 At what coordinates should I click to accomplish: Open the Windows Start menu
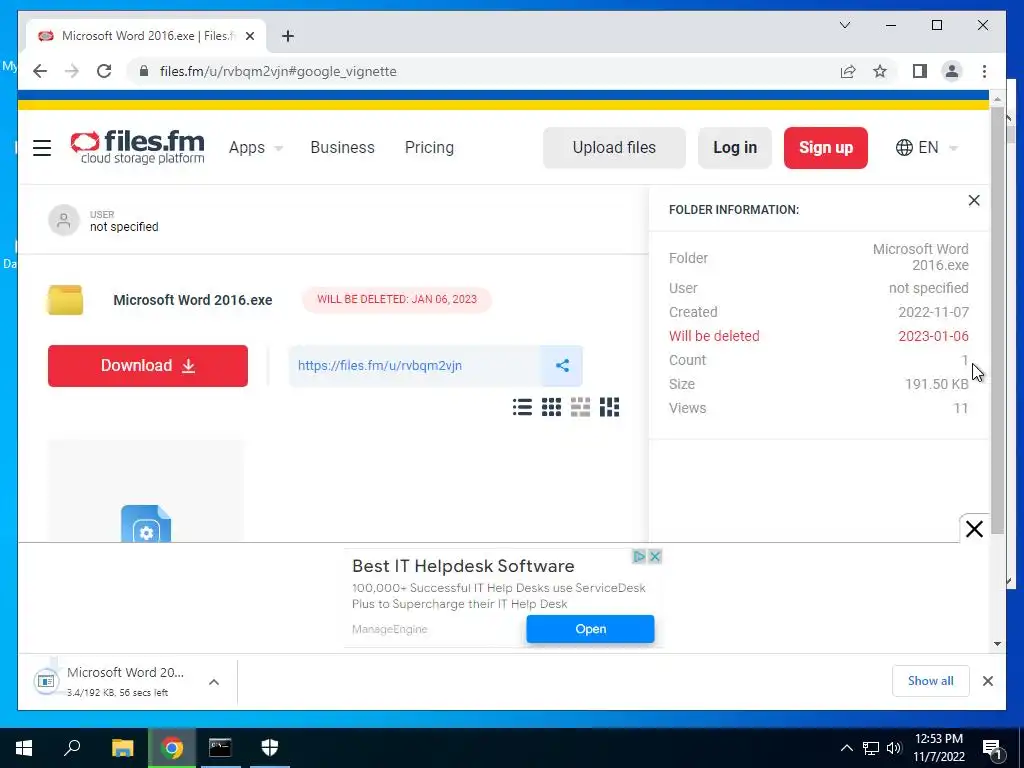pyautogui.click(x=24, y=748)
